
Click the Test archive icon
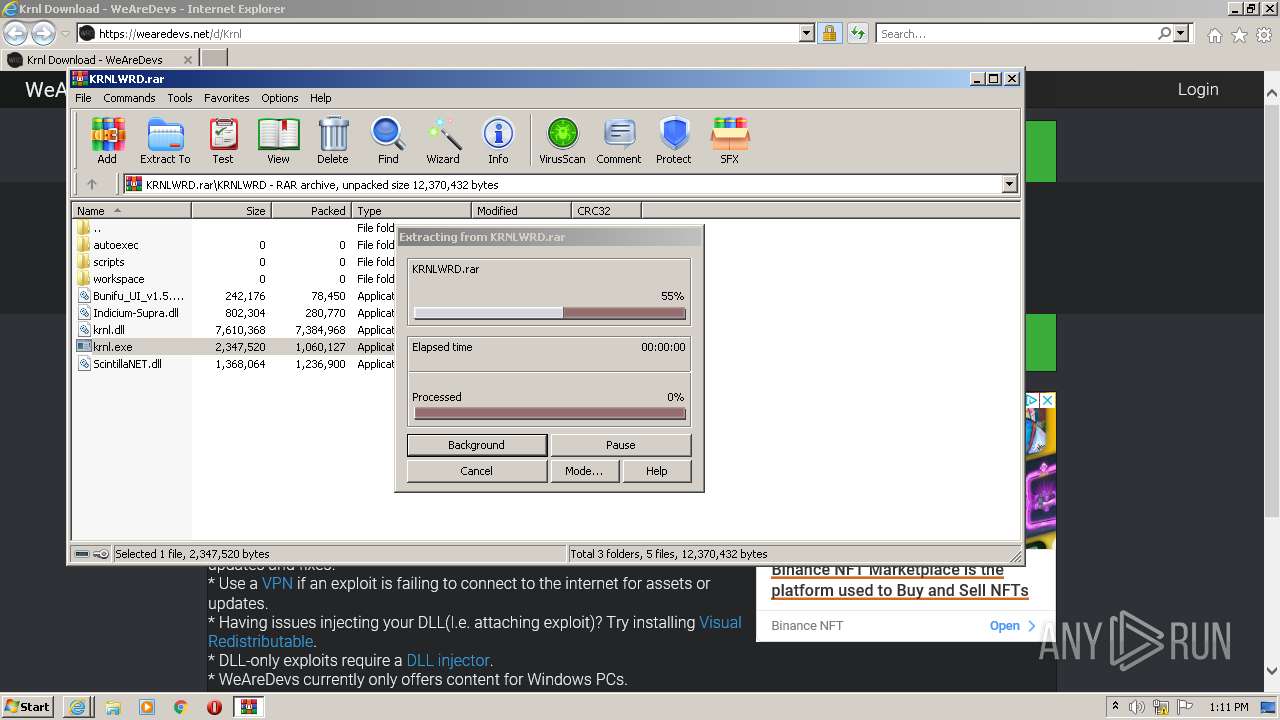(x=223, y=140)
